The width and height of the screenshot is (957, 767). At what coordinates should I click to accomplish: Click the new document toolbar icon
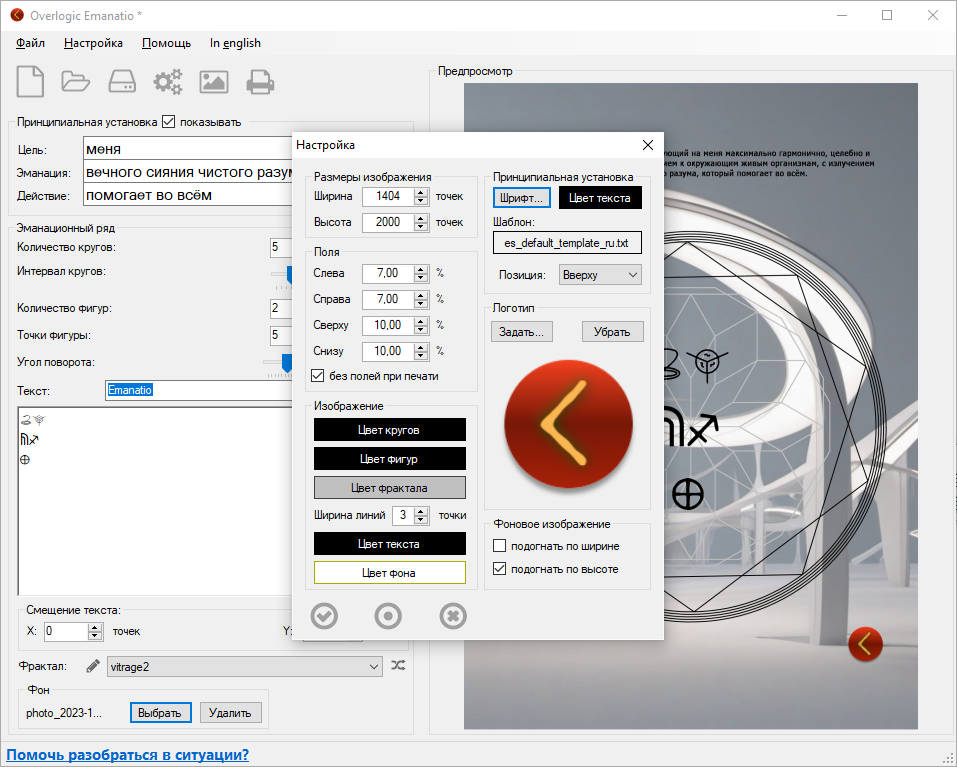[x=30, y=81]
